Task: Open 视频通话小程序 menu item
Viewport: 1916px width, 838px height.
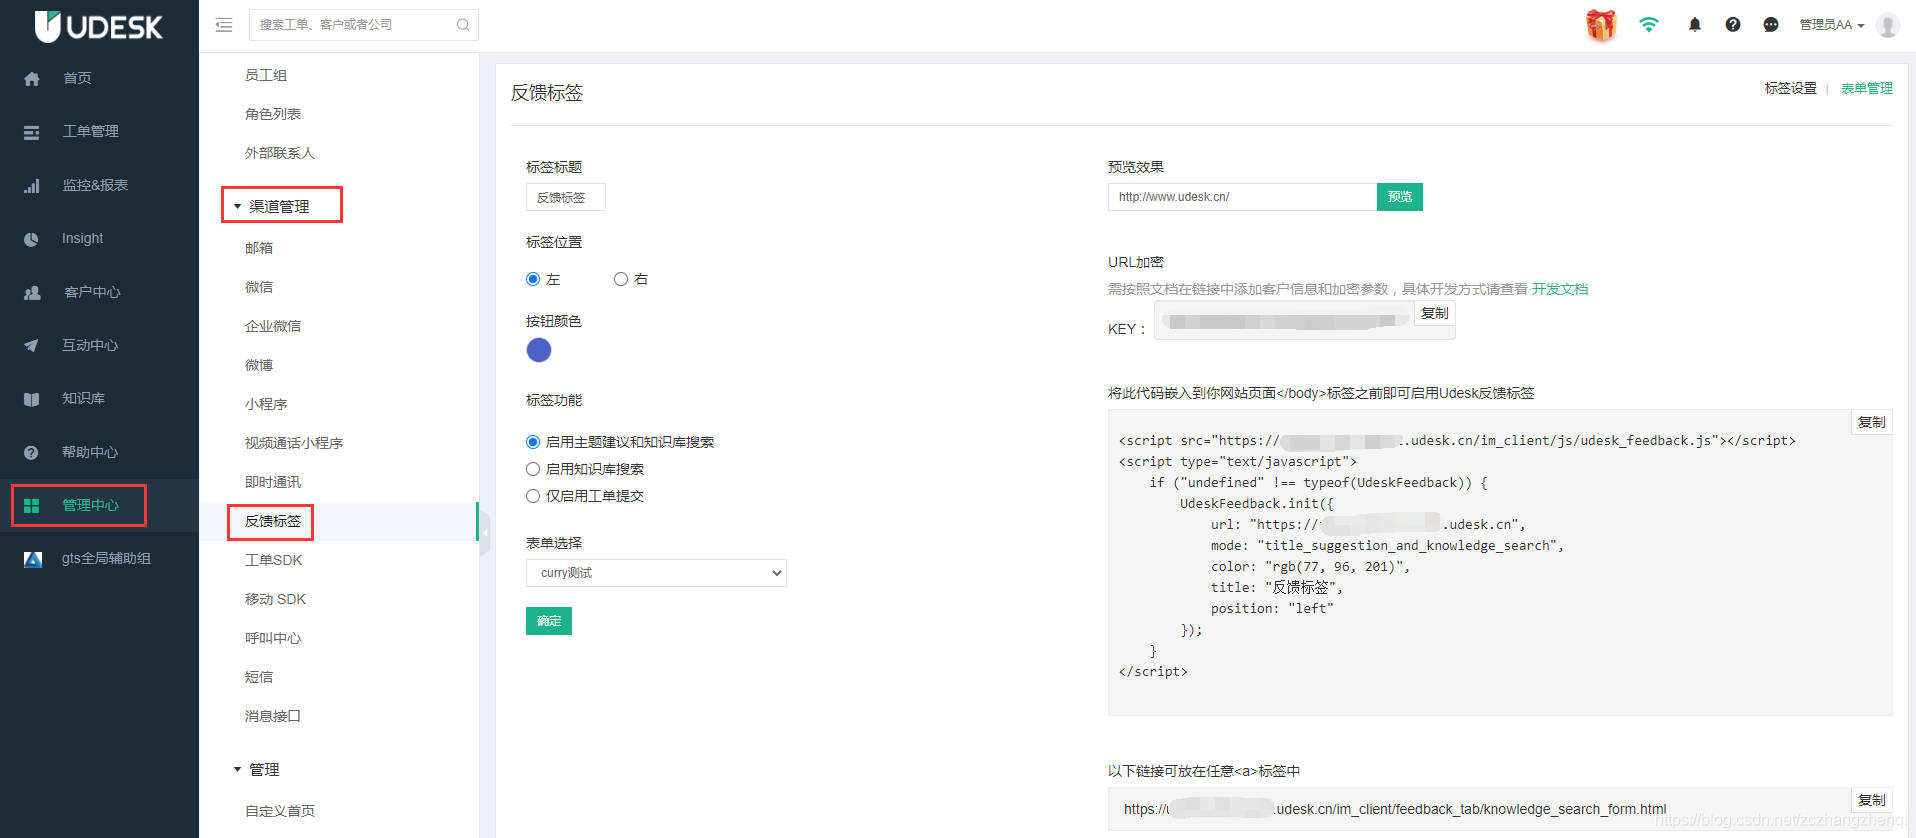Action: 294,443
